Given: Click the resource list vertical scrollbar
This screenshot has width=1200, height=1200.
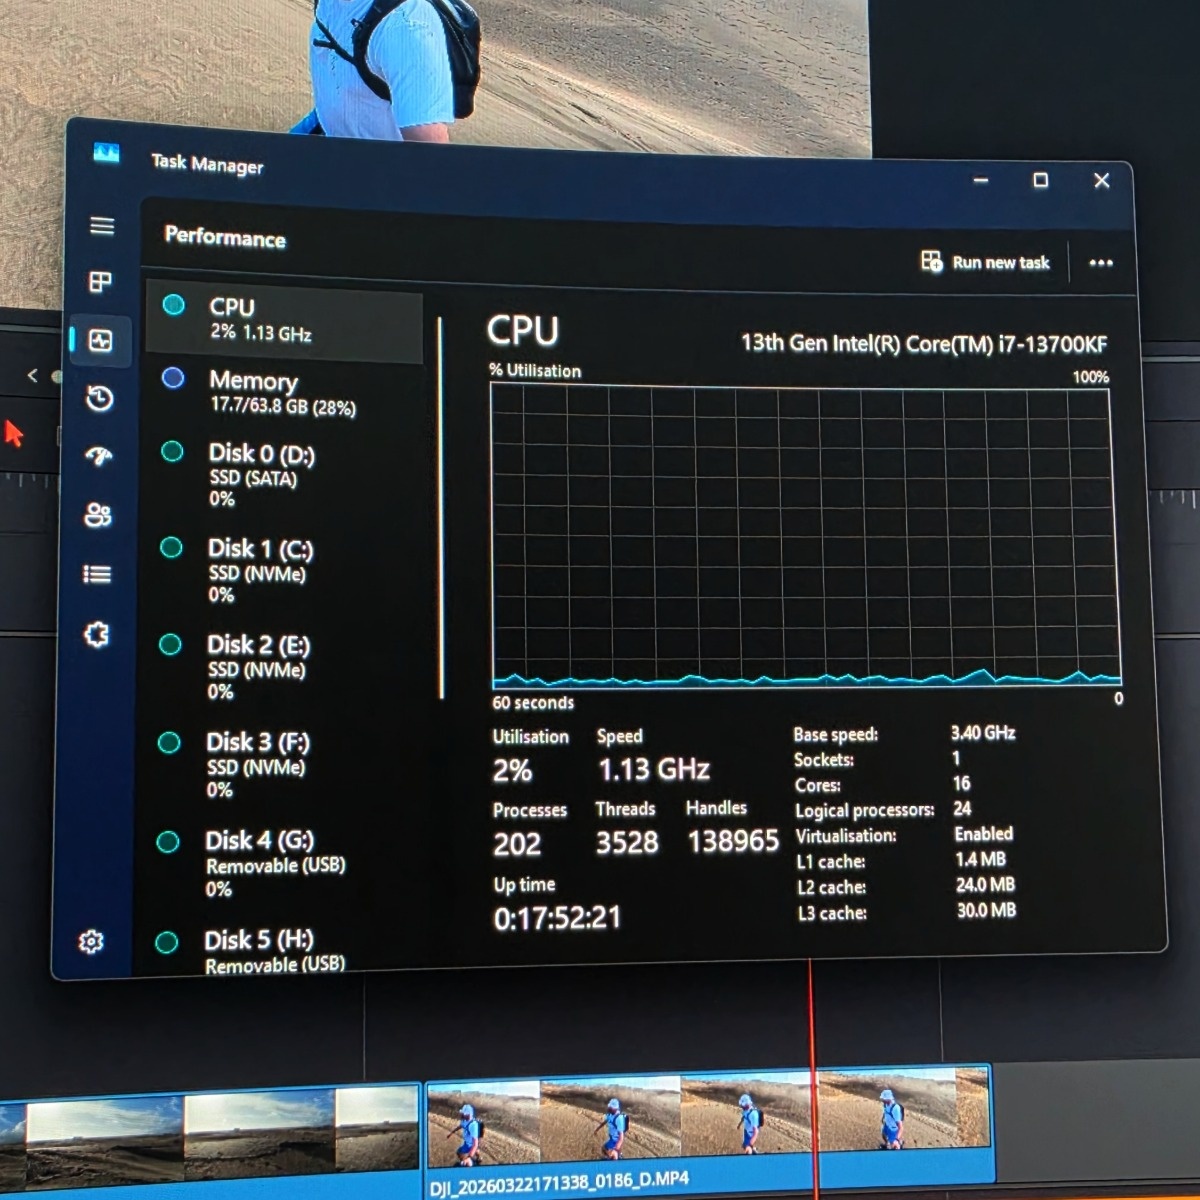Looking at the screenshot, I should [x=440, y=510].
